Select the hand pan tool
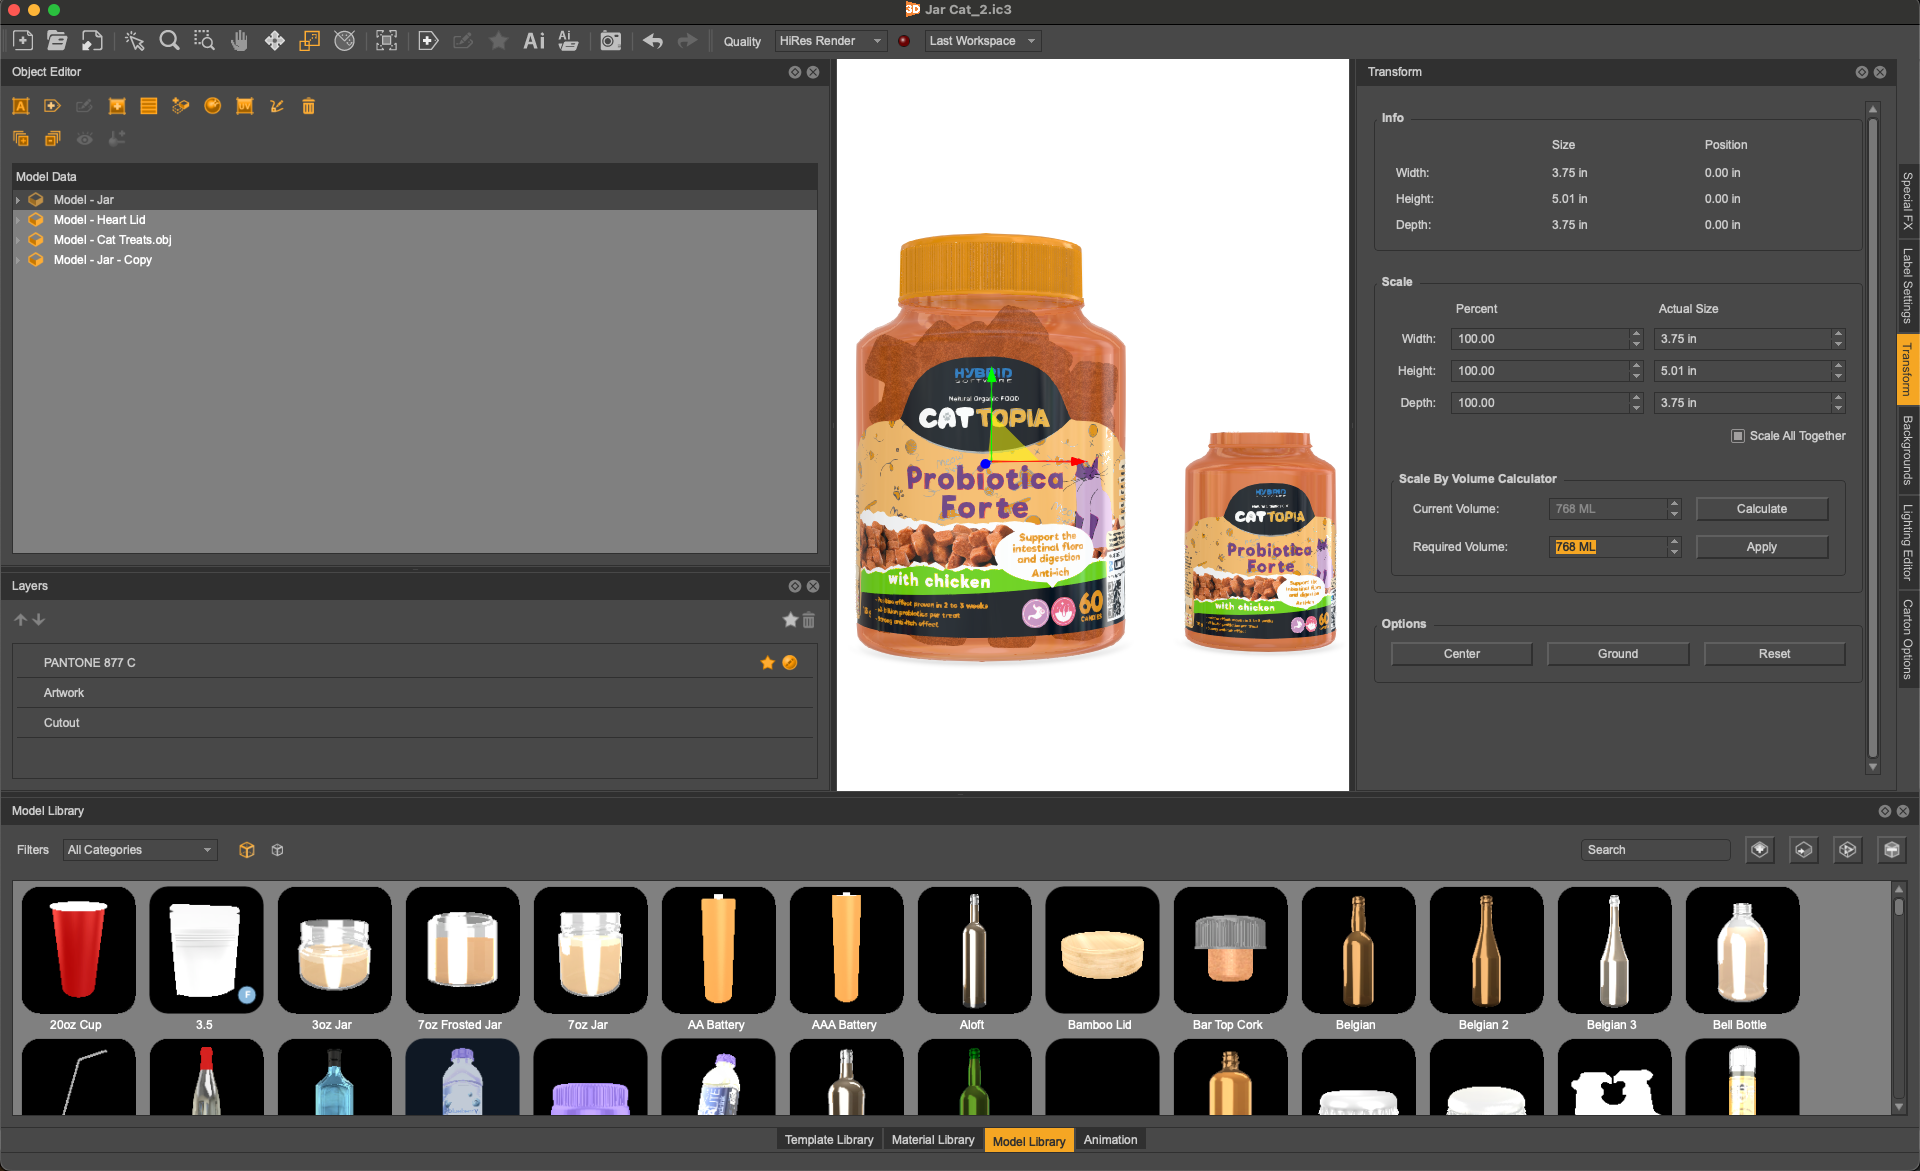This screenshot has width=1920, height=1171. (x=239, y=41)
